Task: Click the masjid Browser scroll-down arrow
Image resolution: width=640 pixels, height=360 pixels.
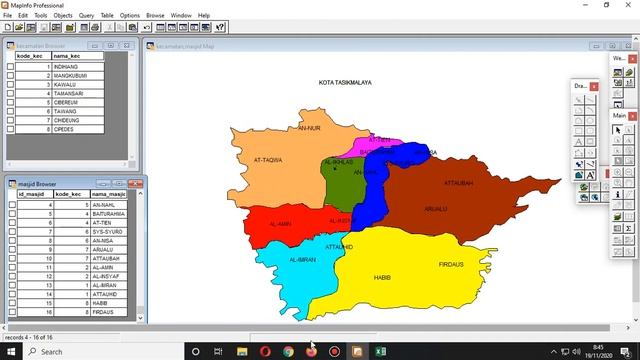Action: (140, 318)
